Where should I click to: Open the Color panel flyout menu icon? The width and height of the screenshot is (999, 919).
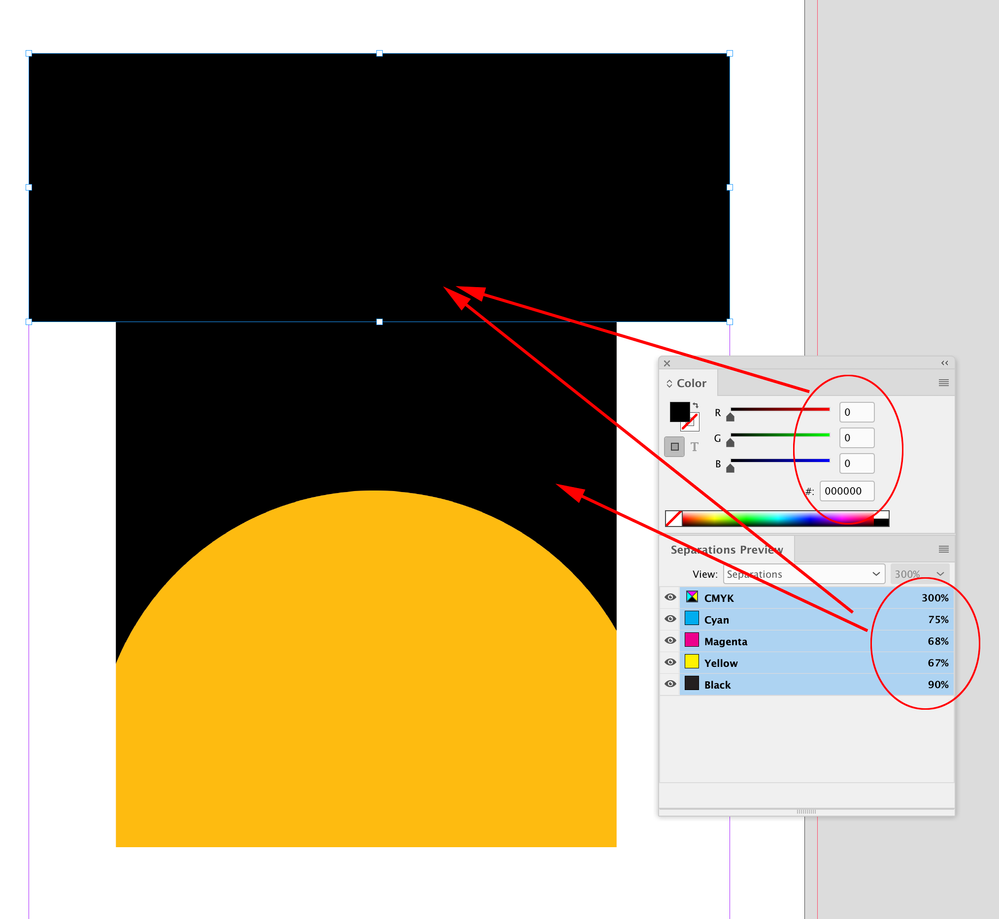[943, 383]
